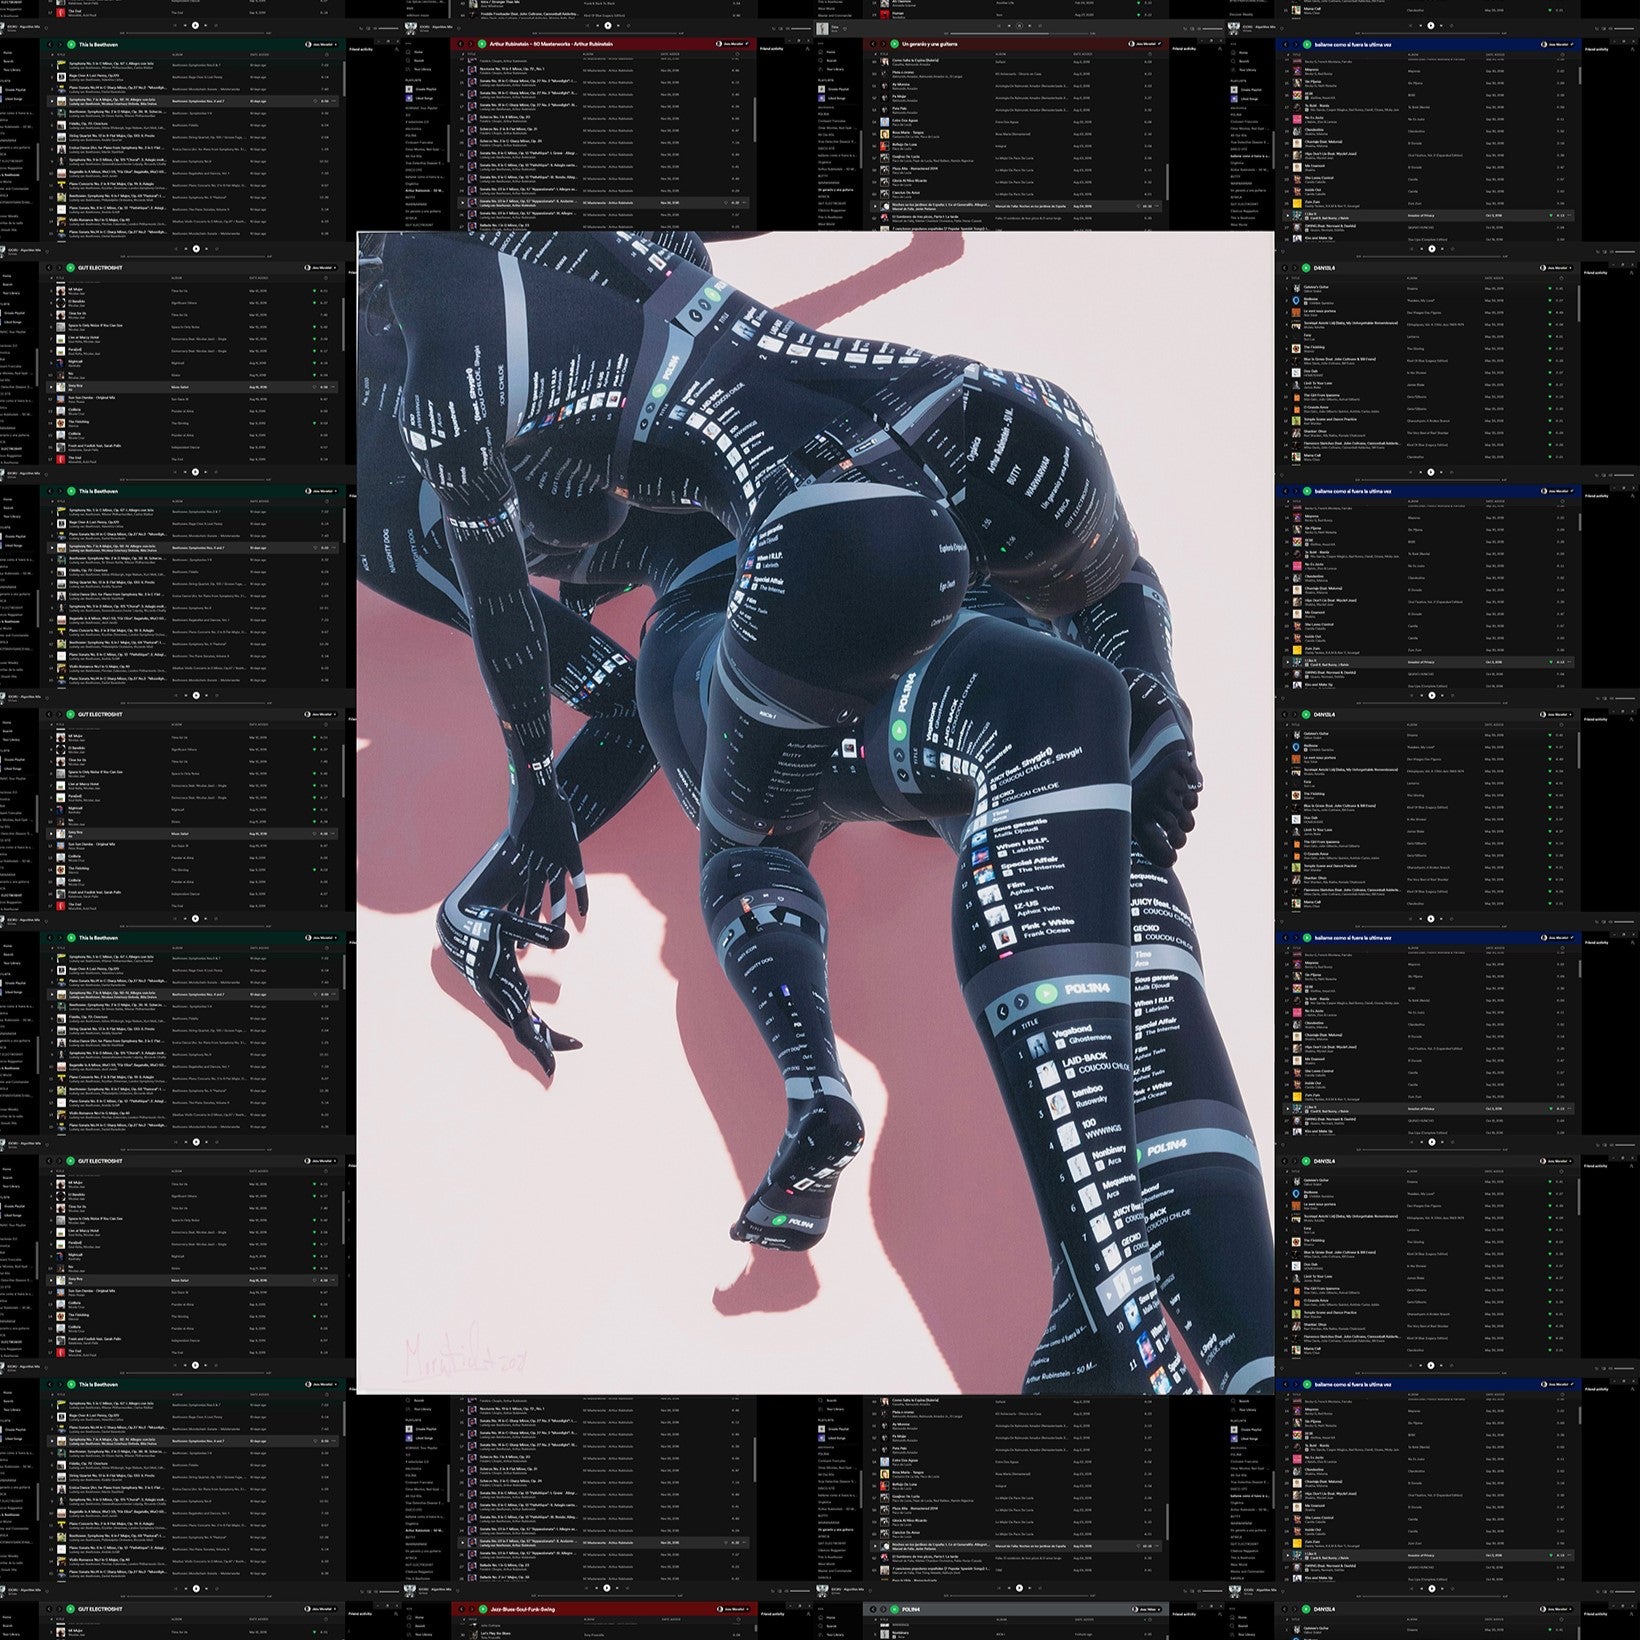The image size is (1640, 1640).
Task: Select Home in the Arthur Rubinstein window sidebar
Action: tap(419, 52)
